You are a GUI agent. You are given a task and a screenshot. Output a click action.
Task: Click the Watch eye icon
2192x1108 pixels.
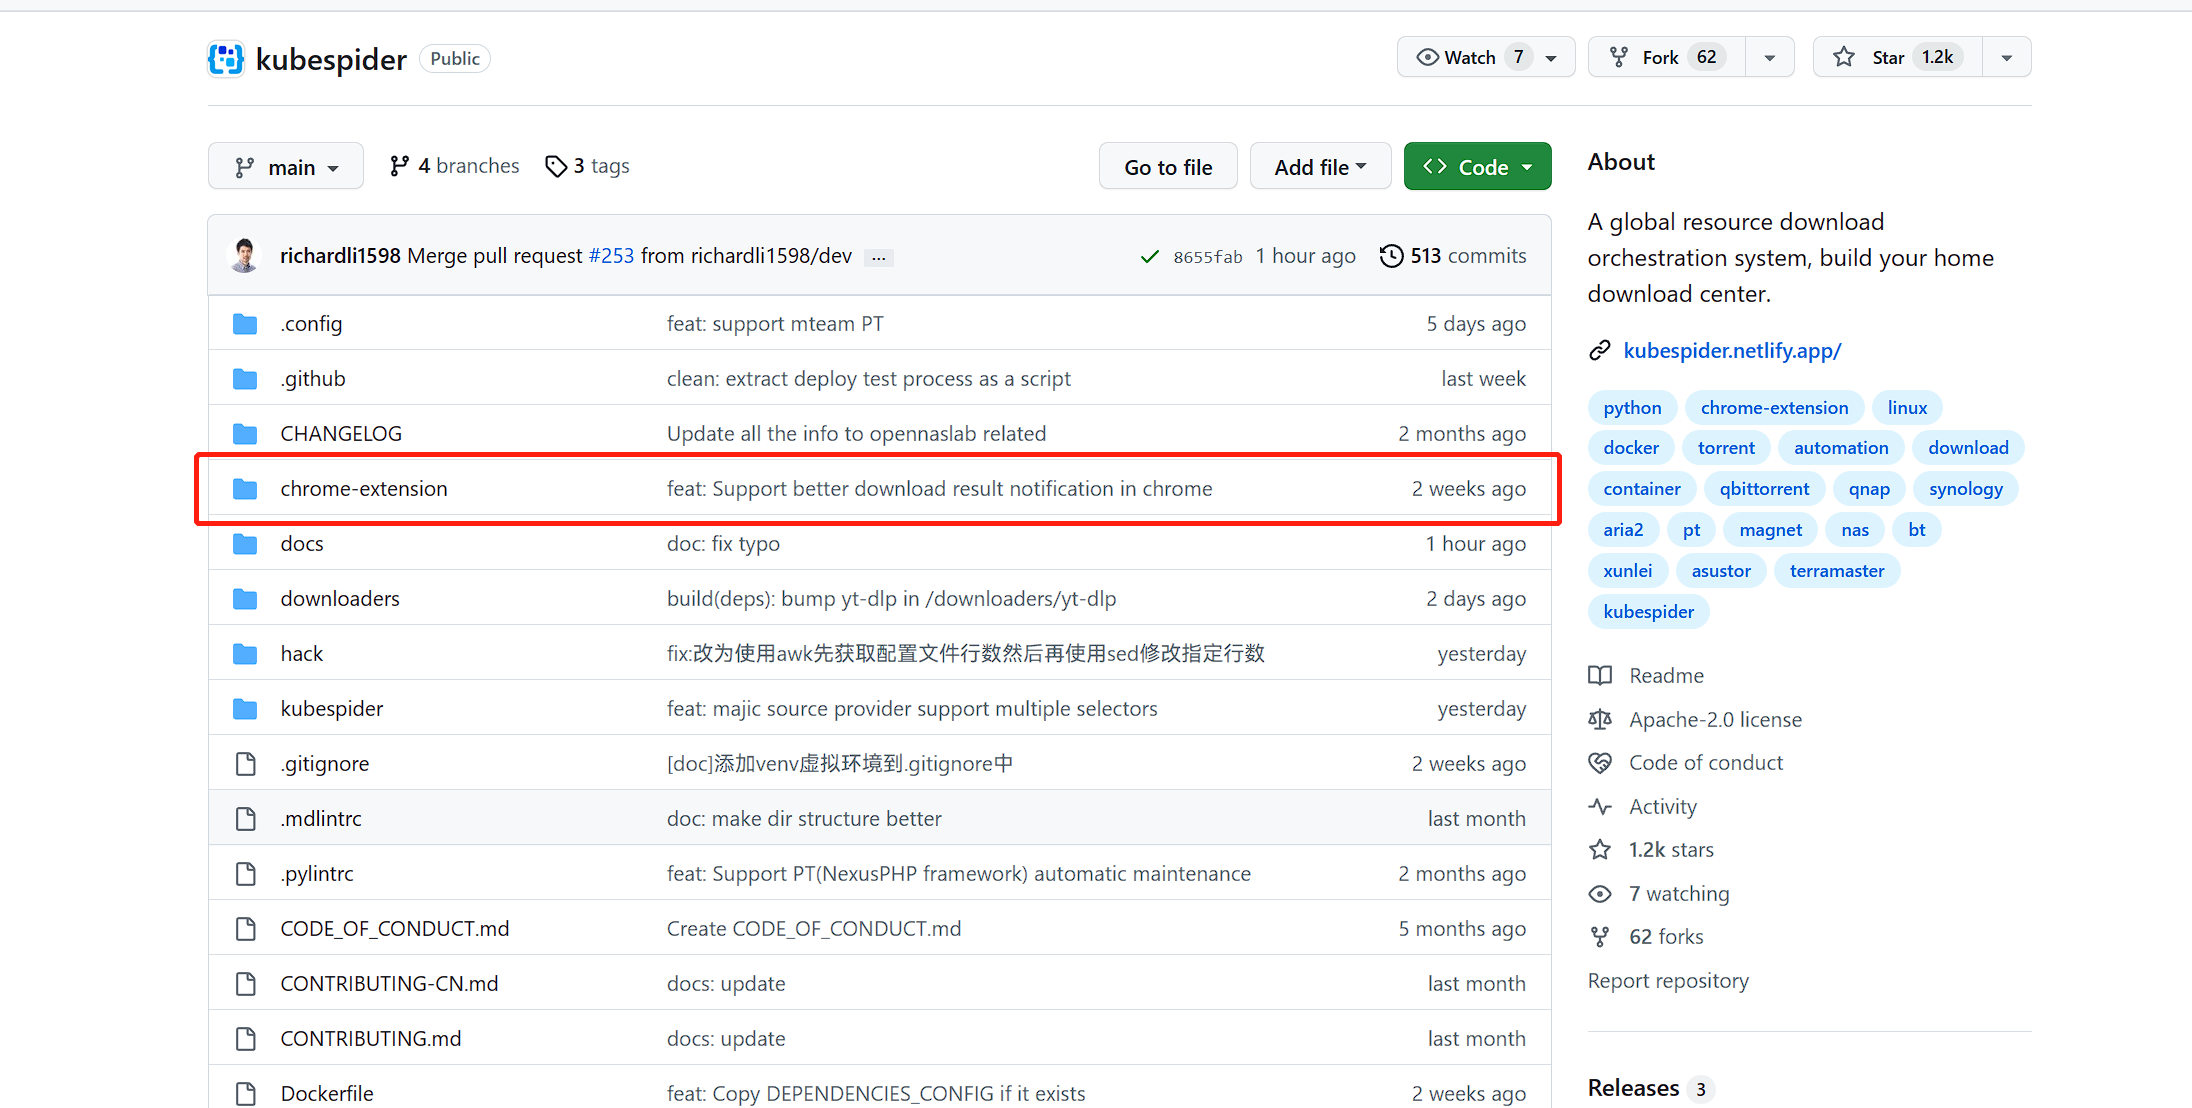click(x=1428, y=57)
